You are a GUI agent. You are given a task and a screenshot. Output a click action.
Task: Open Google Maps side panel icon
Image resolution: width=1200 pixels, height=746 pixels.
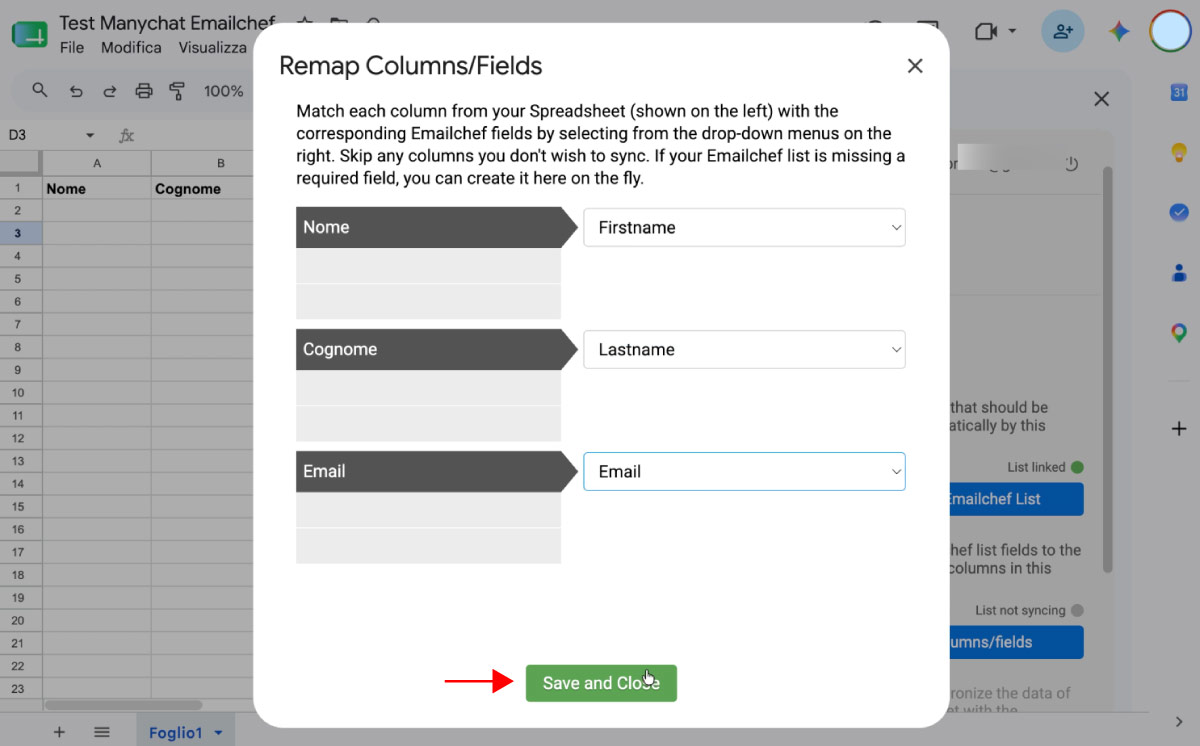pyautogui.click(x=1179, y=333)
